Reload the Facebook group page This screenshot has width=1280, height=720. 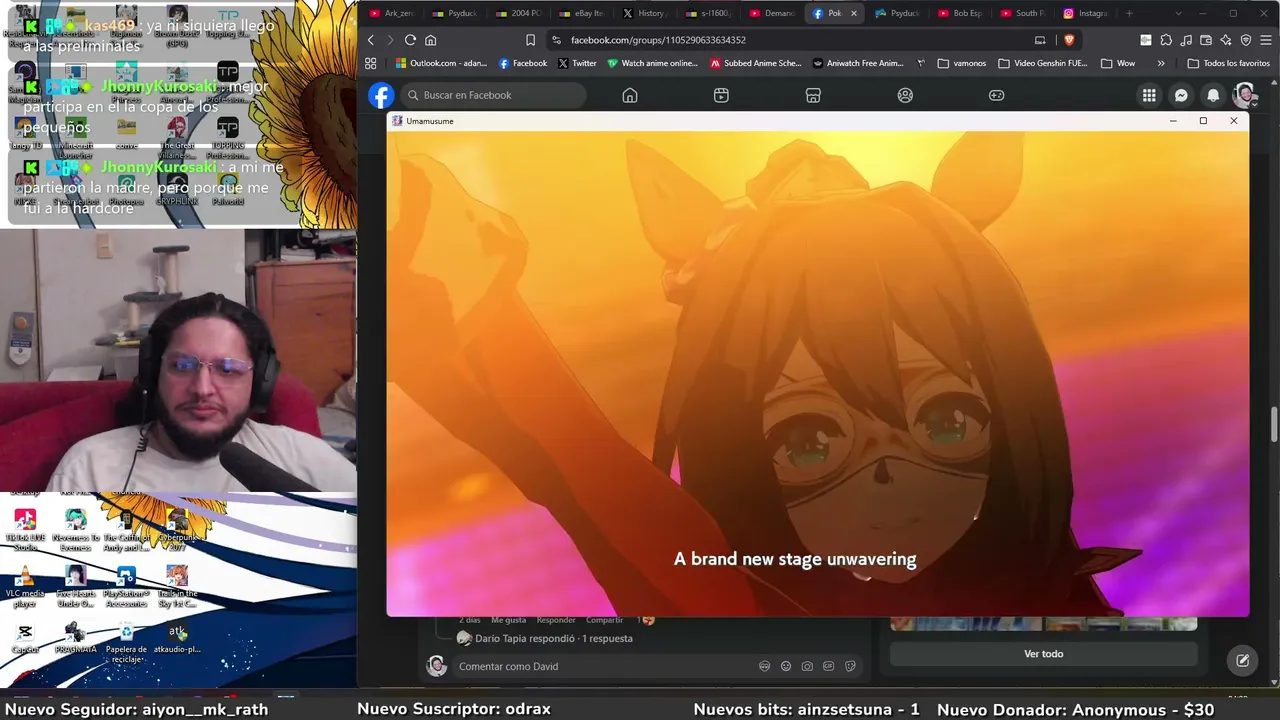410,40
